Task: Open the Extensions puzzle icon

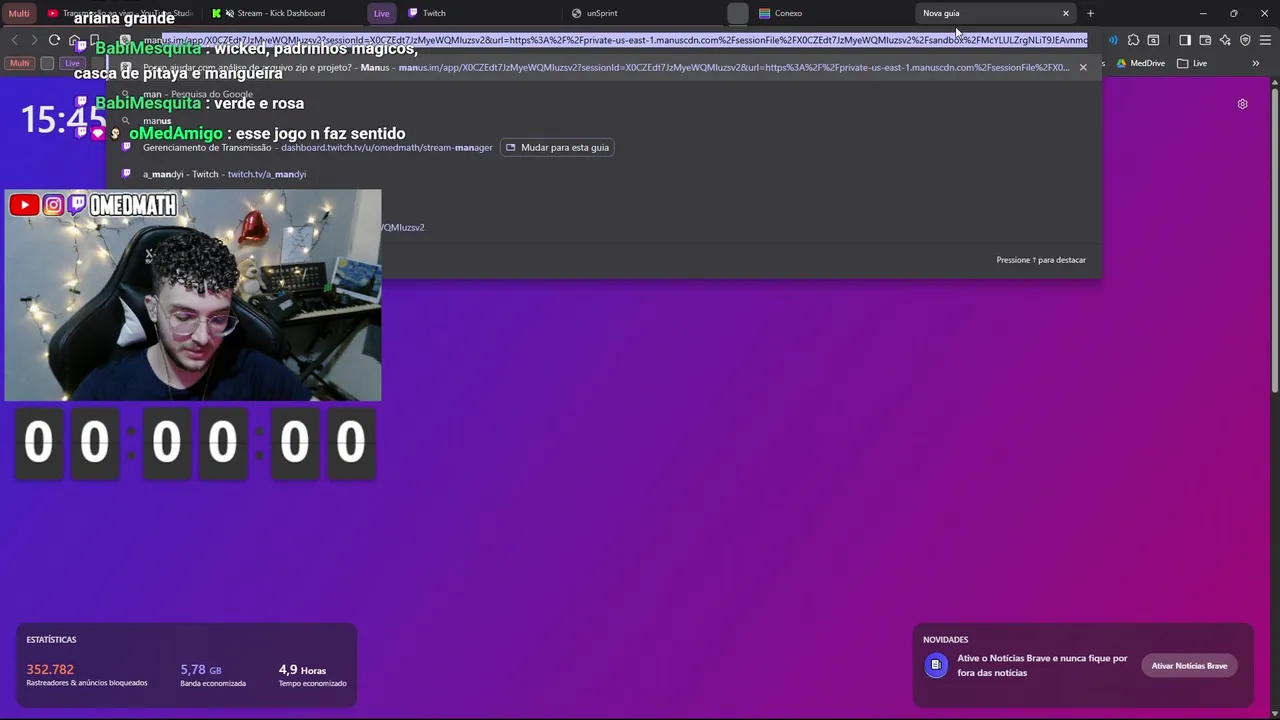Action: pos(1133,40)
